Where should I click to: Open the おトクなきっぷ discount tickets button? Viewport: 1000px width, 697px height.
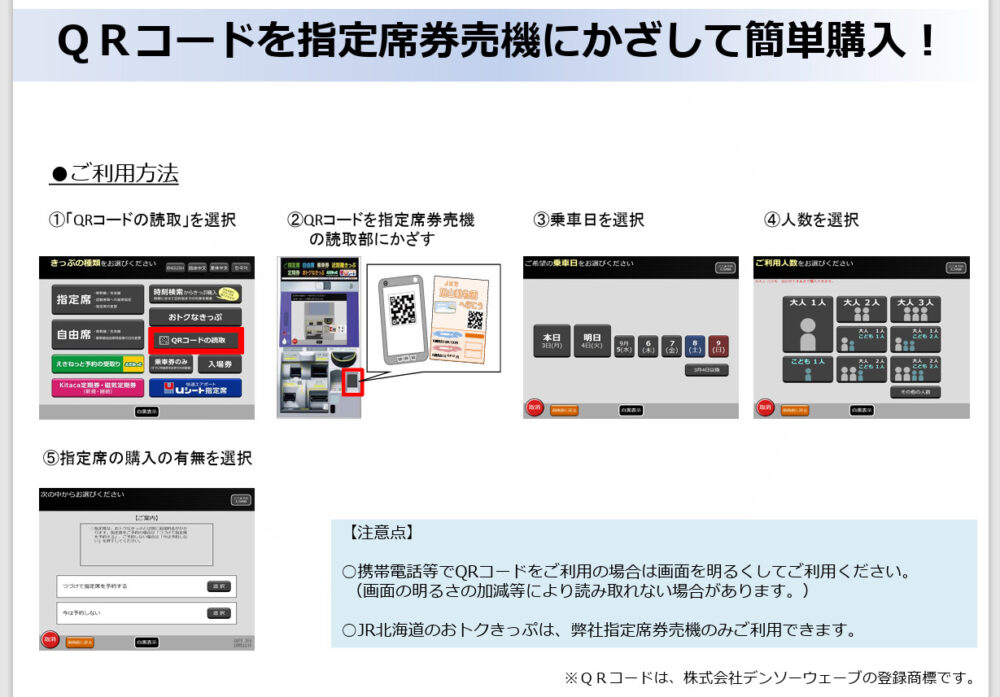click(195, 317)
